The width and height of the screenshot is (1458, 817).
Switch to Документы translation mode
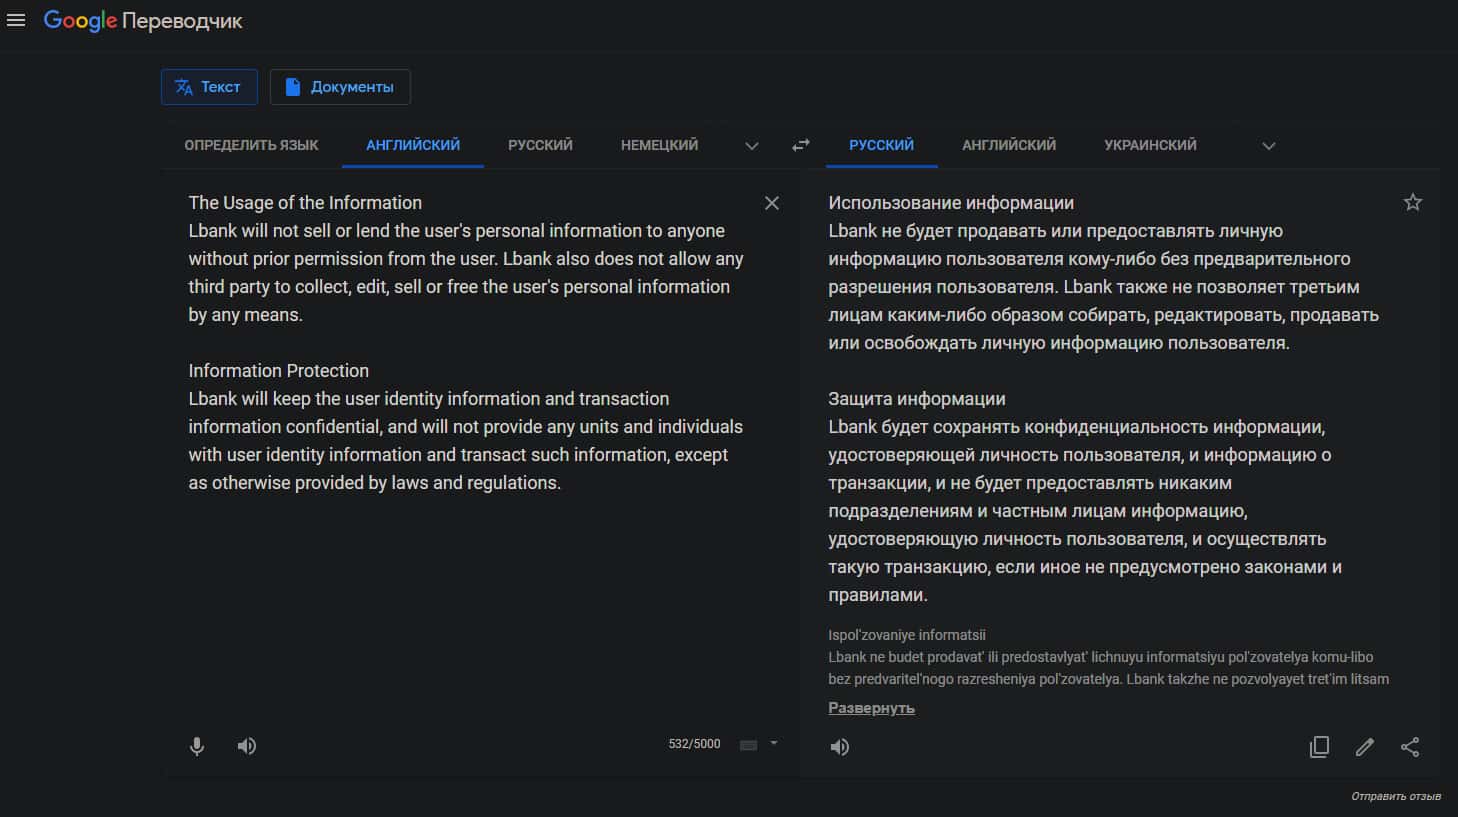pyautogui.click(x=340, y=87)
